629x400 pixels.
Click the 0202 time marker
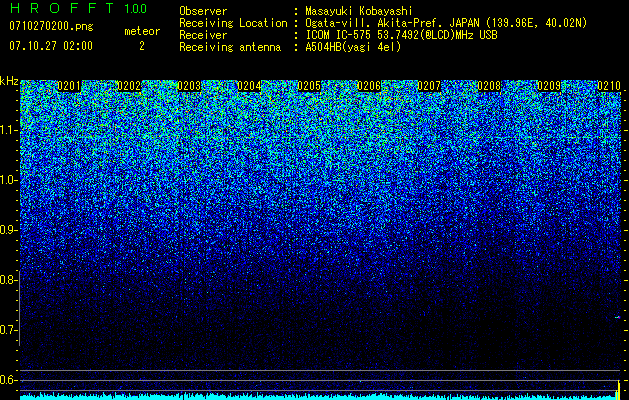click(x=129, y=86)
